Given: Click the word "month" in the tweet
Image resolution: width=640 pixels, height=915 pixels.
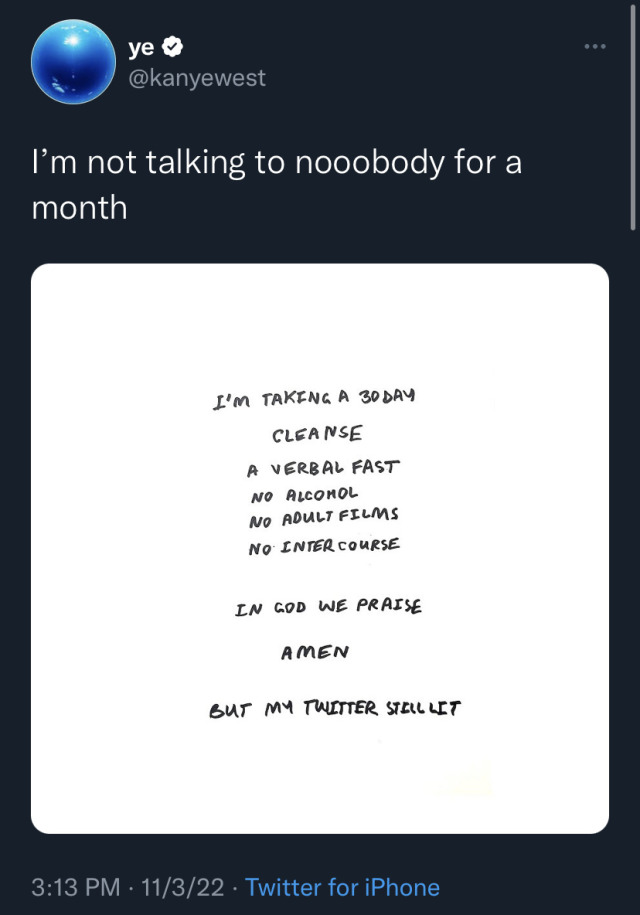Looking at the screenshot, I should [80, 208].
